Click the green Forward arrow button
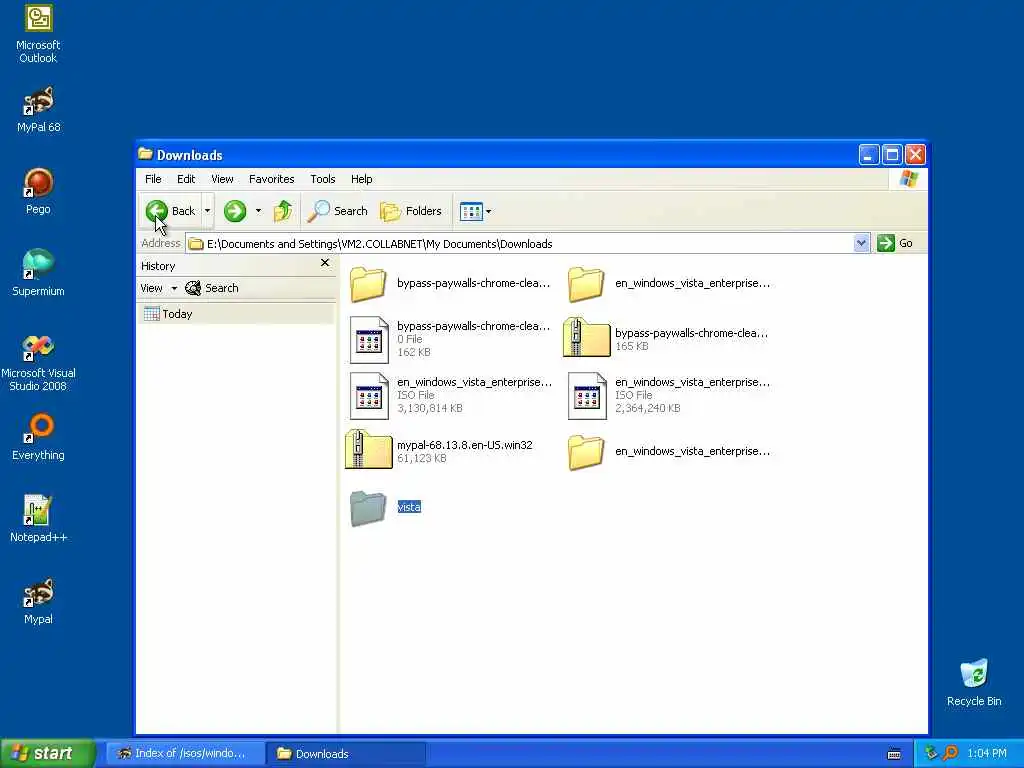This screenshot has height=768, width=1024. point(235,211)
